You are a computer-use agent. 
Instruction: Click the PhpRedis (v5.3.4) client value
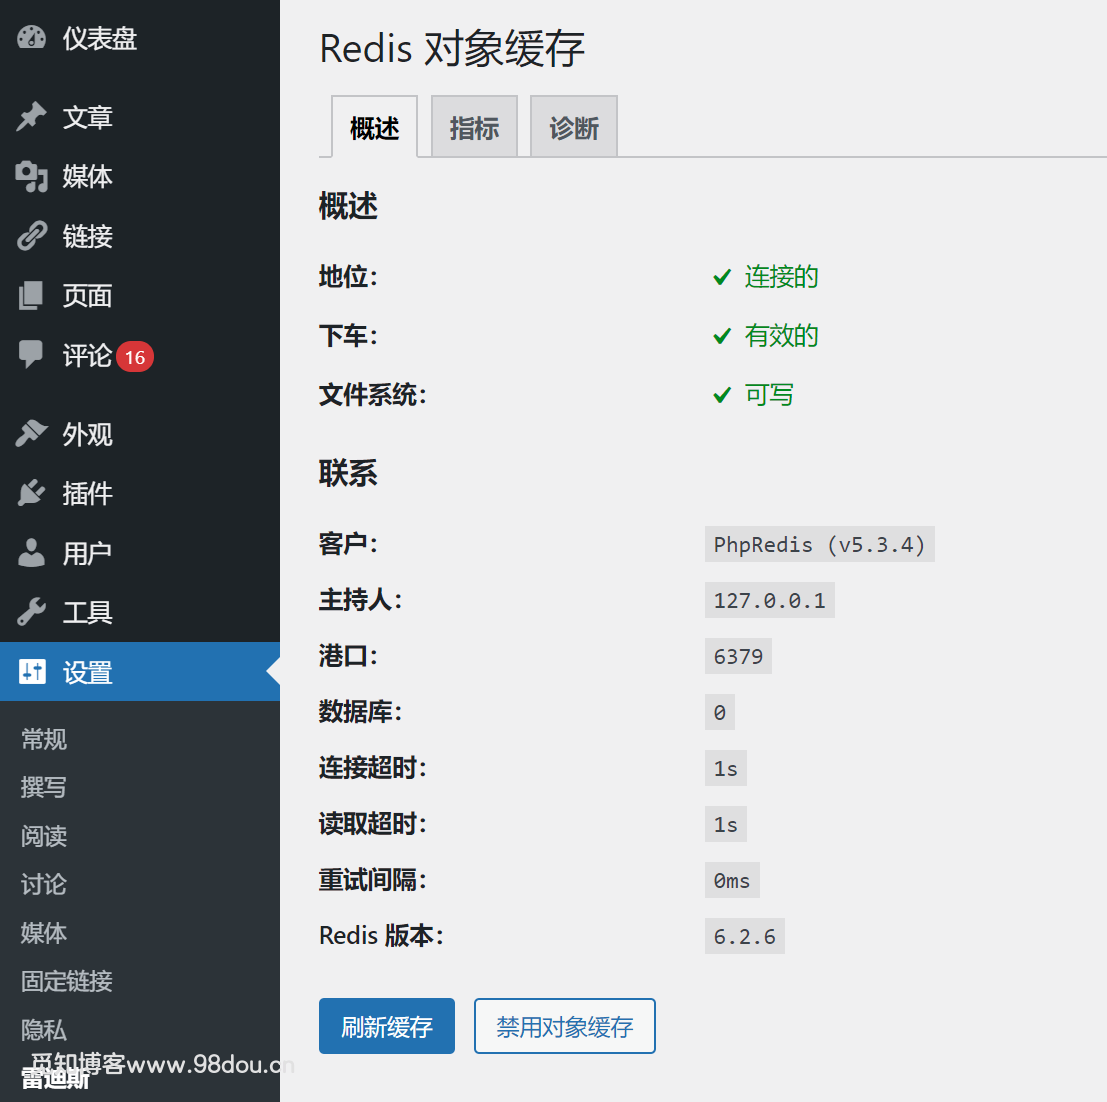(x=820, y=544)
